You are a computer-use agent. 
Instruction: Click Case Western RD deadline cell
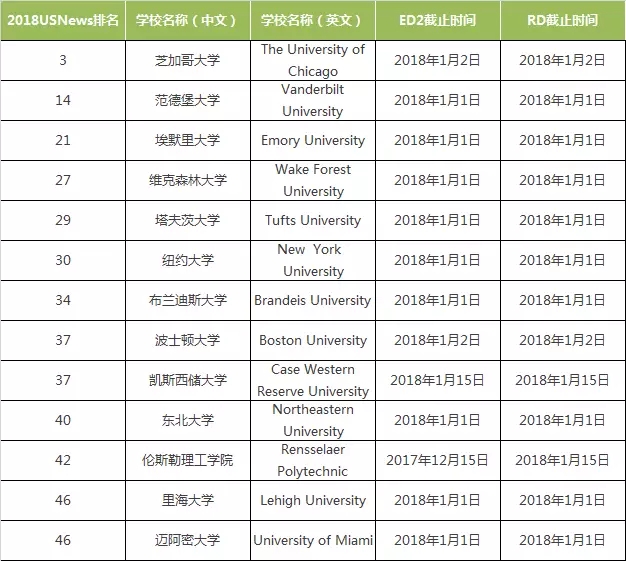coord(563,380)
